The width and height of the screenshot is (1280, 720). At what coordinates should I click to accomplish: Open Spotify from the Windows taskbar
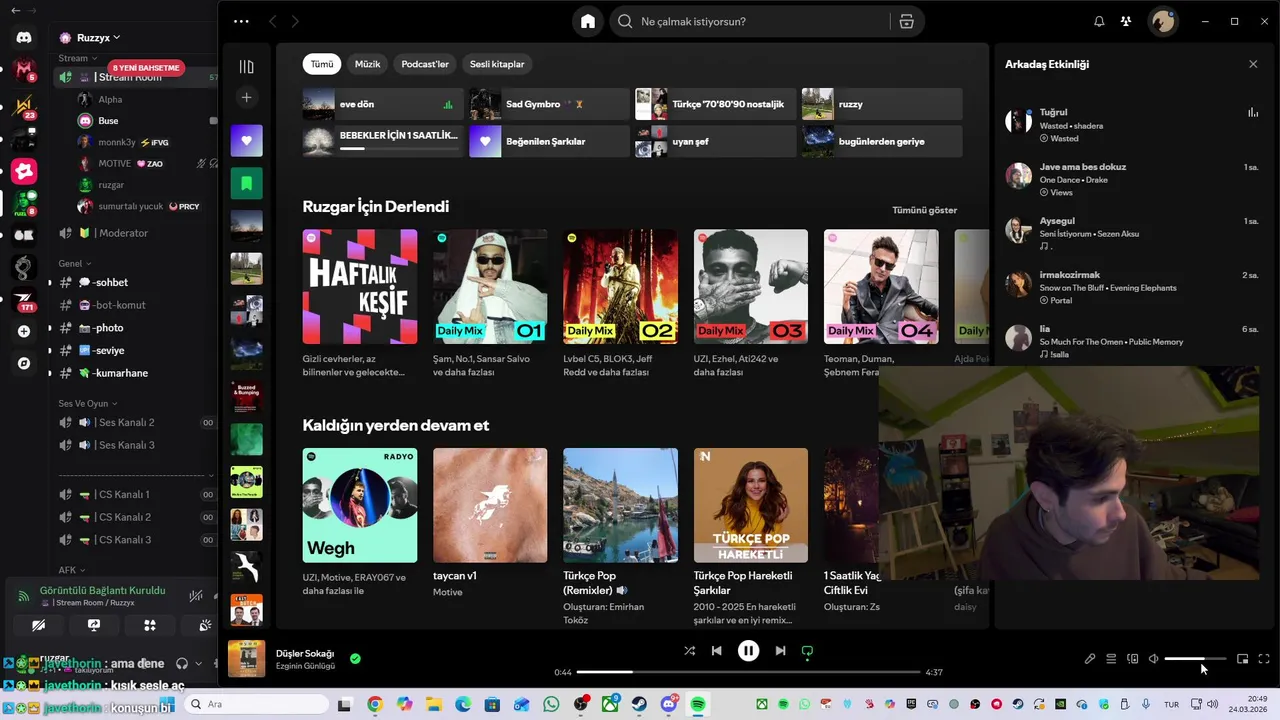point(698,704)
